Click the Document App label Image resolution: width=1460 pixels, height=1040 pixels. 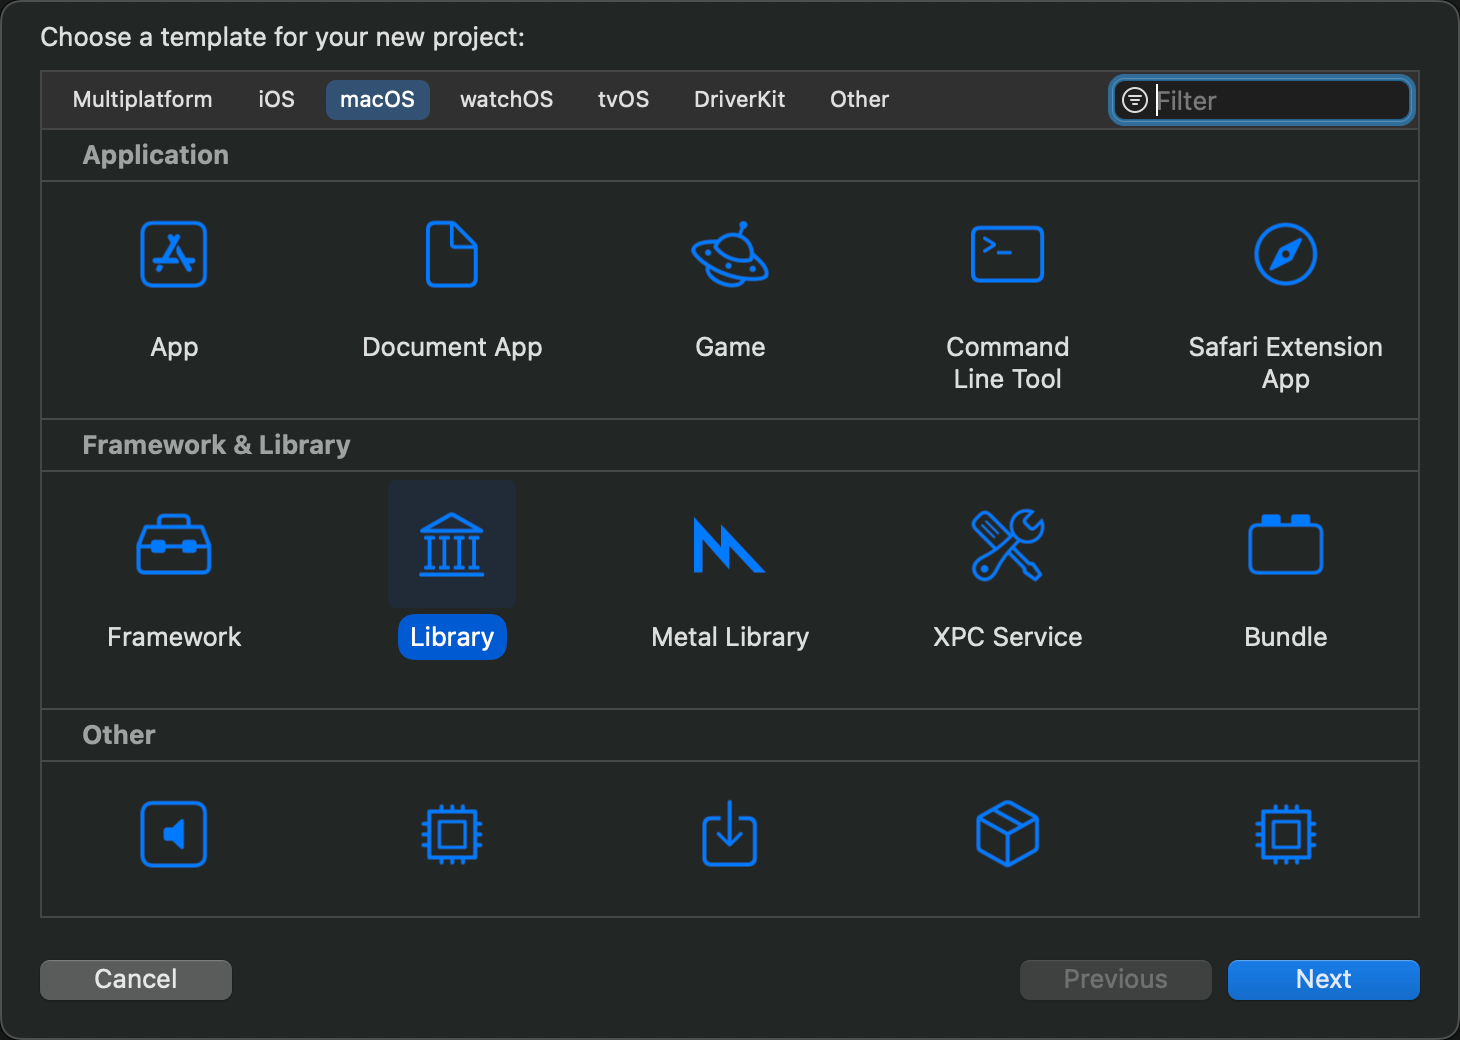tap(452, 347)
